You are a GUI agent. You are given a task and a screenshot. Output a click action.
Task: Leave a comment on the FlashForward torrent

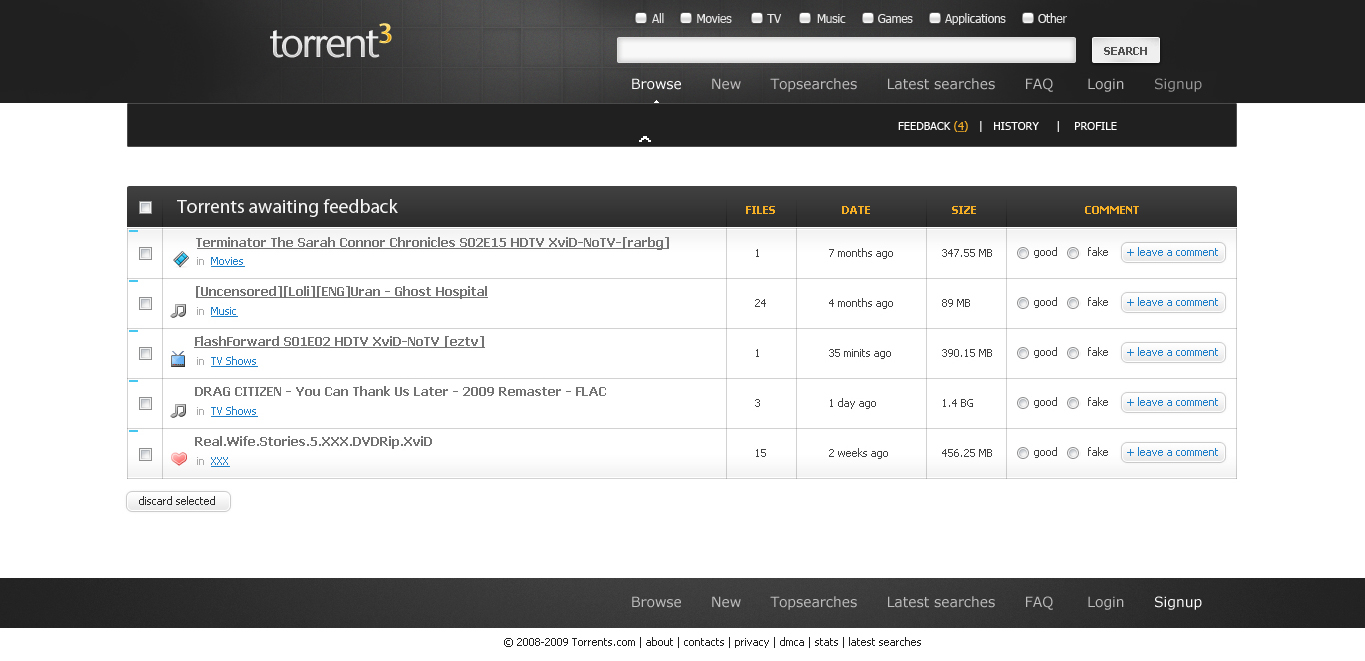pos(1172,352)
